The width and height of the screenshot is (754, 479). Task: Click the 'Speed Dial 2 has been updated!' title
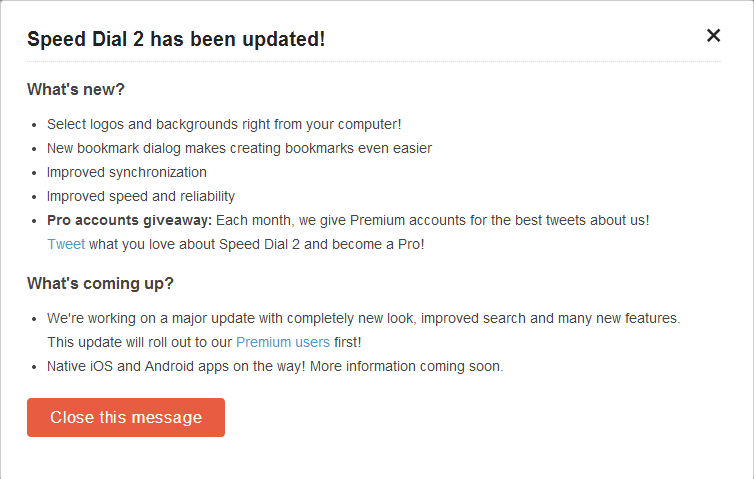point(176,39)
